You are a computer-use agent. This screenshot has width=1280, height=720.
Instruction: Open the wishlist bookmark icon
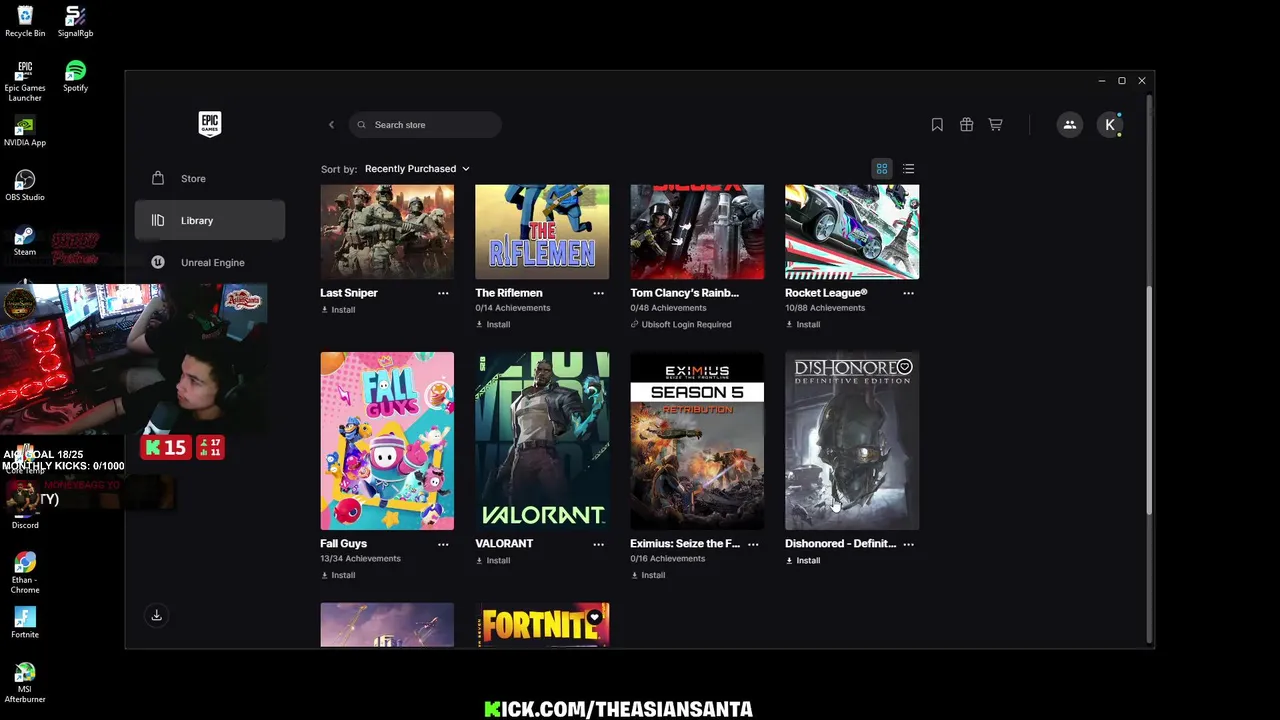click(x=937, y=125)
